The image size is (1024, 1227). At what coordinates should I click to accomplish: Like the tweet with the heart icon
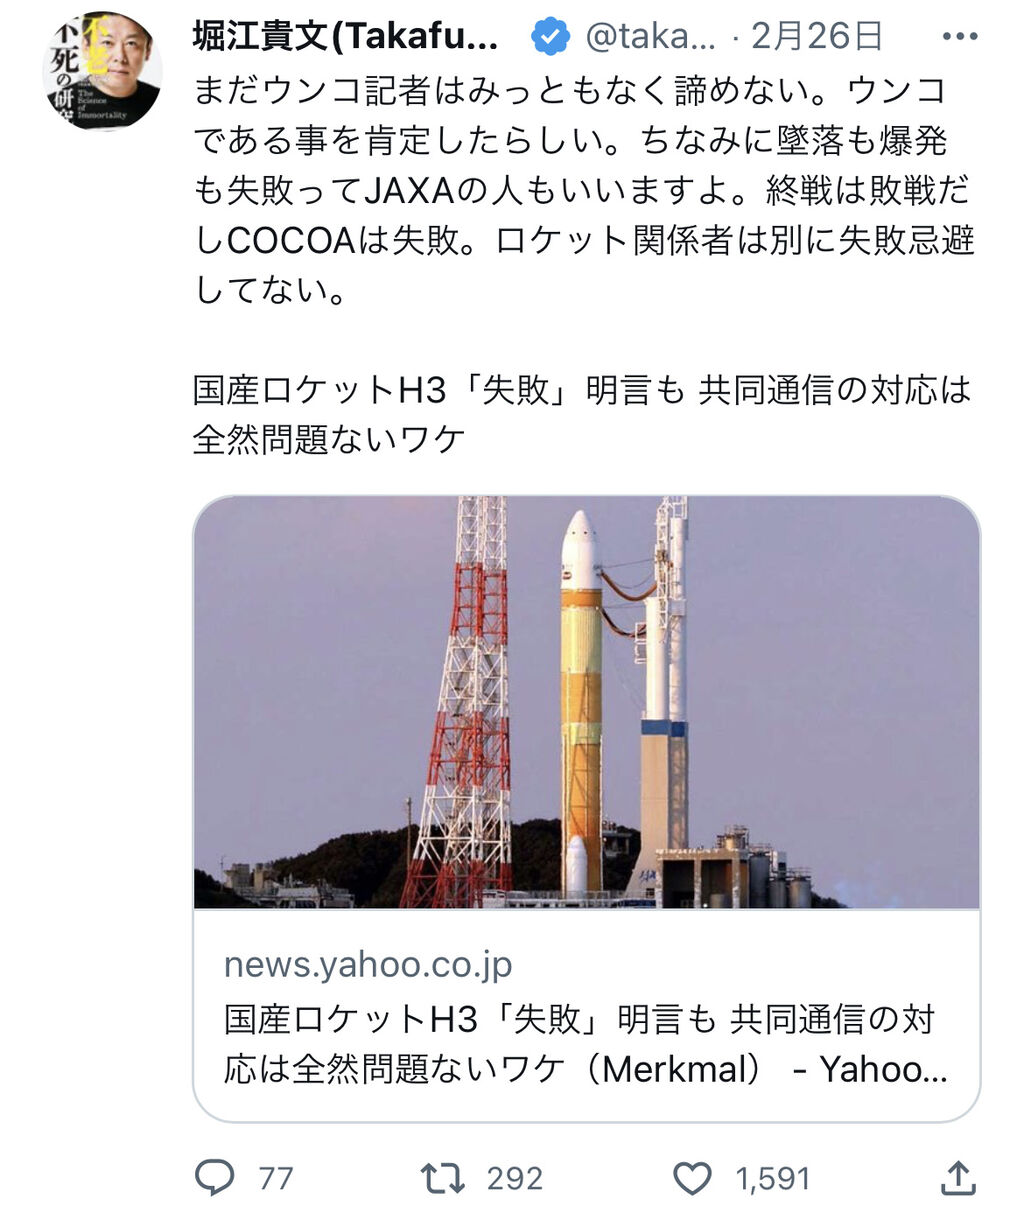point(692,1178)
